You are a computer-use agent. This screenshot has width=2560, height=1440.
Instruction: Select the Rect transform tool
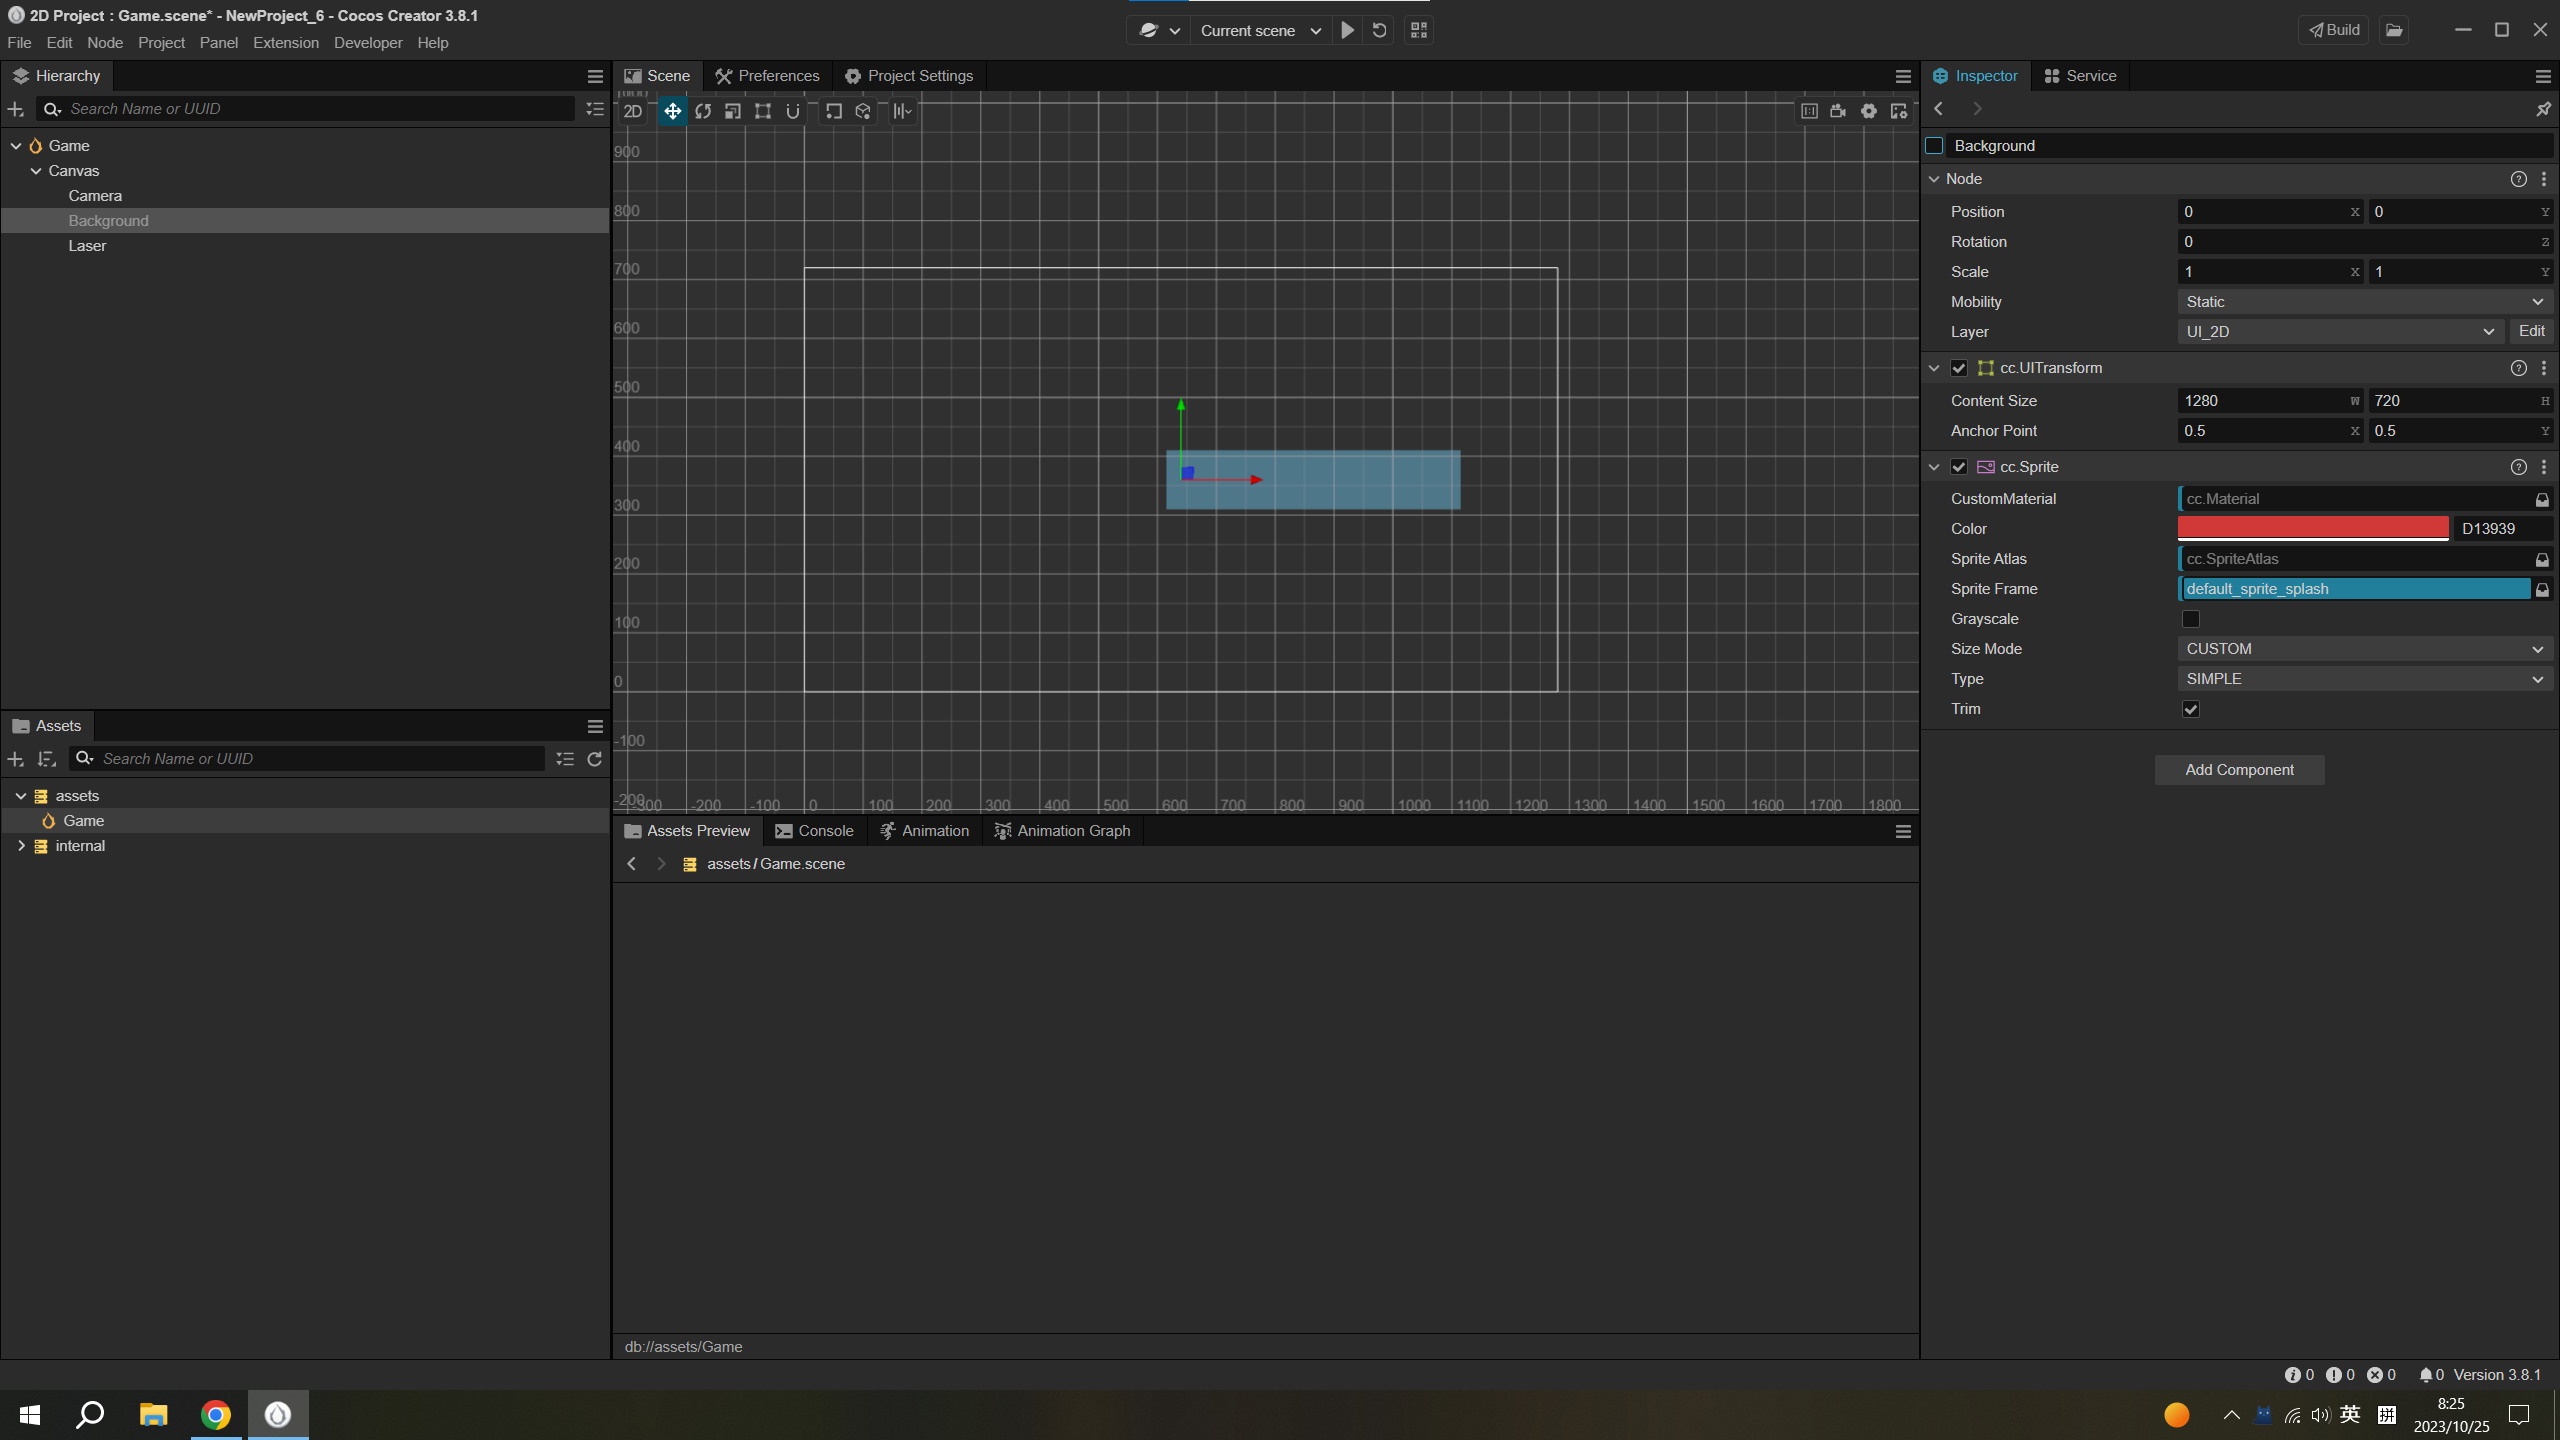[x=762, y=111]
